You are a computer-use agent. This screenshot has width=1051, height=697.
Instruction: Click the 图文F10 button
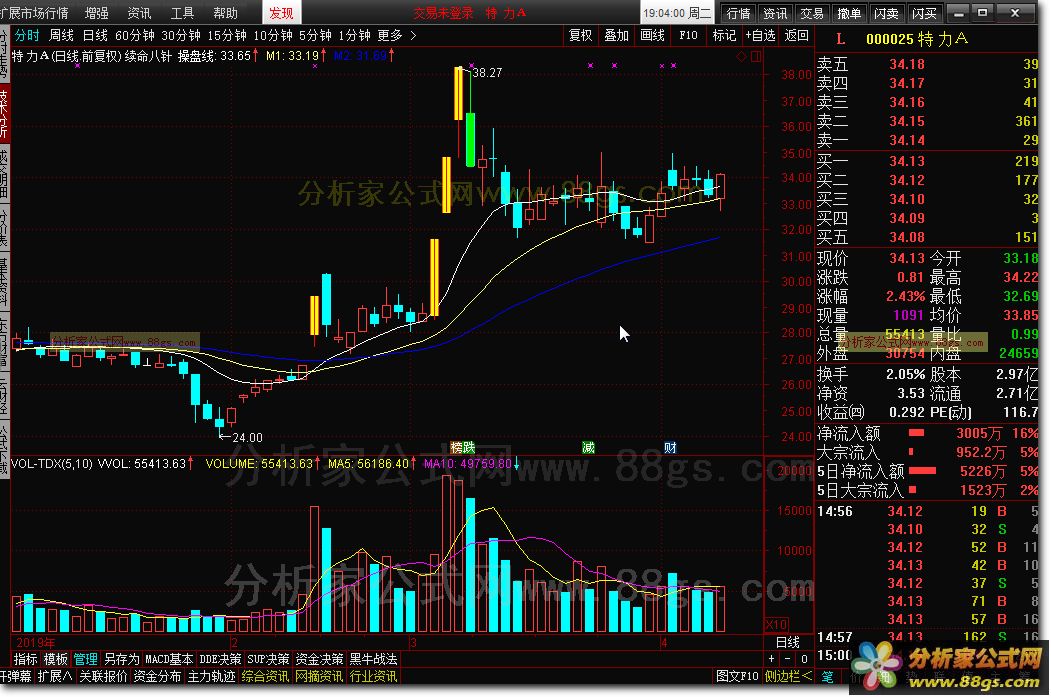coord(737,676)
